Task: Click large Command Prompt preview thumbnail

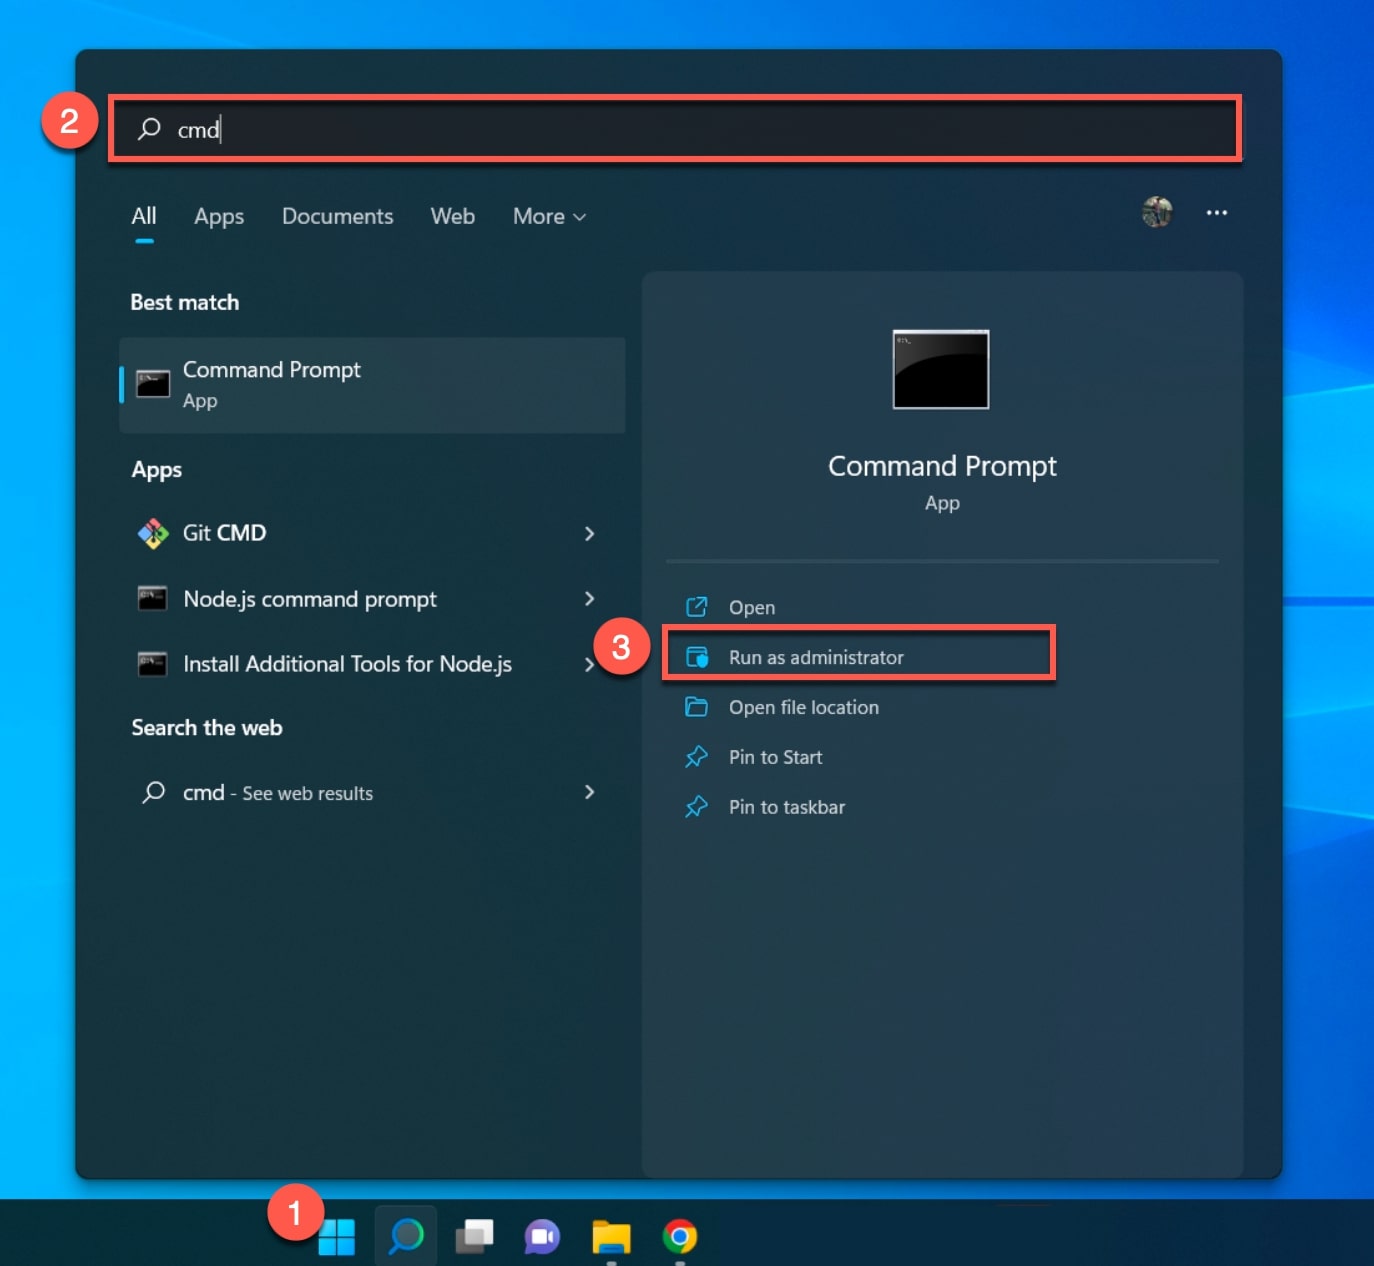Action: click(941, 369)
